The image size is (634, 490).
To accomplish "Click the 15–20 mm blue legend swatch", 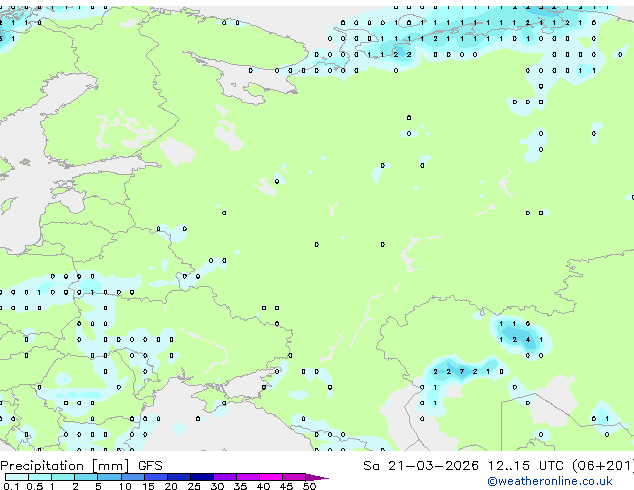I will (x=155, y=477).
